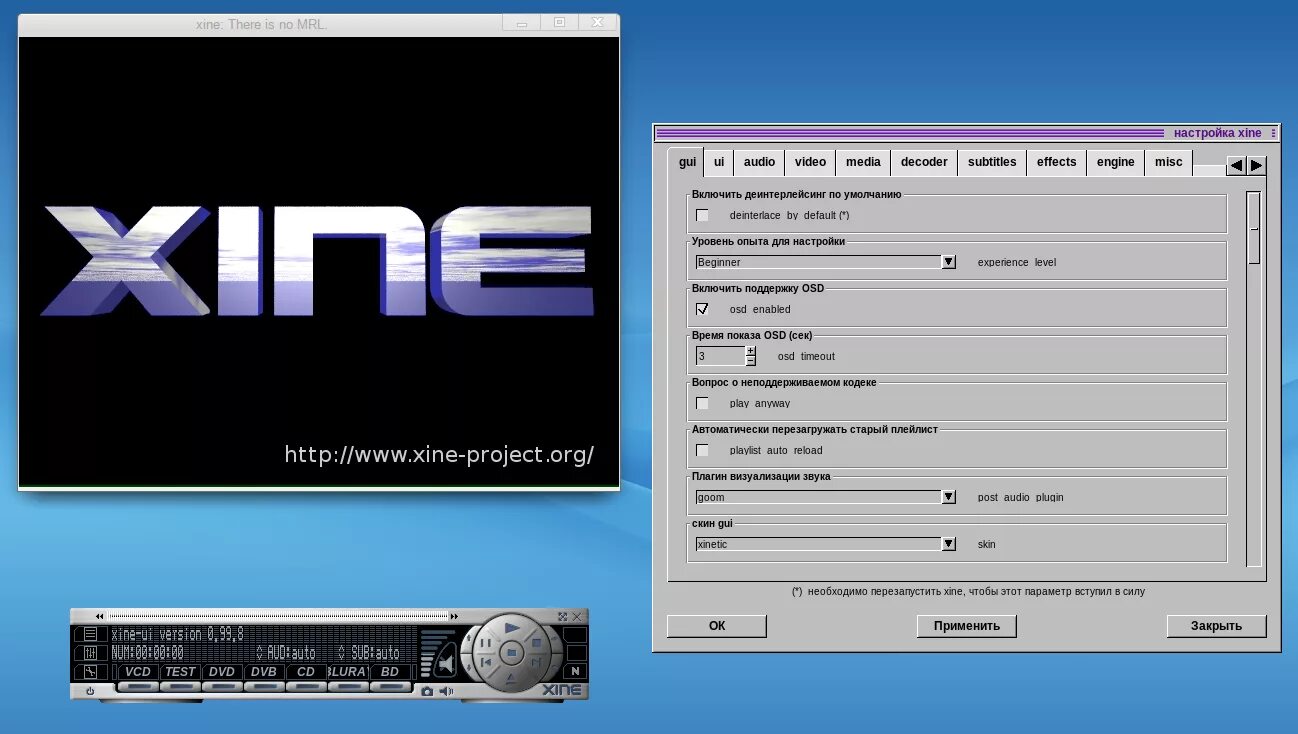The width and height of the screenshot is (1298, 734).
Task: Stop playback with the square stop button
Action: [537, 643]
